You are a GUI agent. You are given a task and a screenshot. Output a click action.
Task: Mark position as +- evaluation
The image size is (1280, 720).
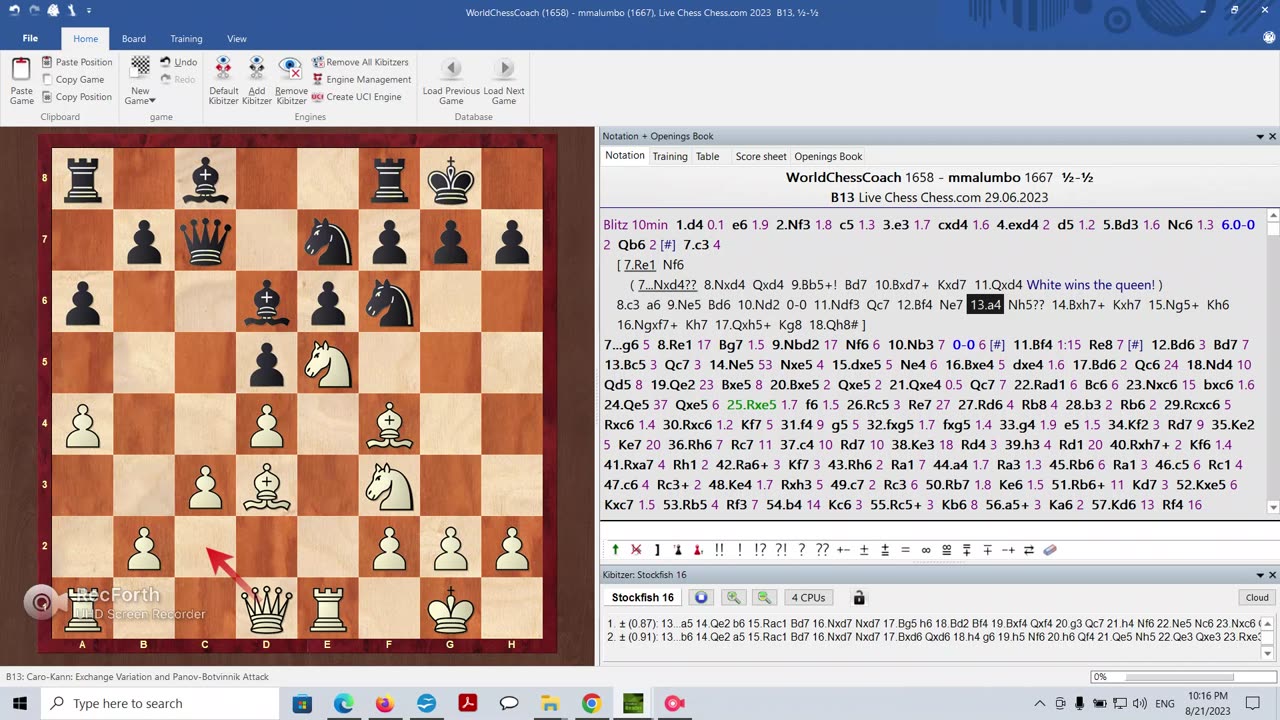click(x=843, y=549)
